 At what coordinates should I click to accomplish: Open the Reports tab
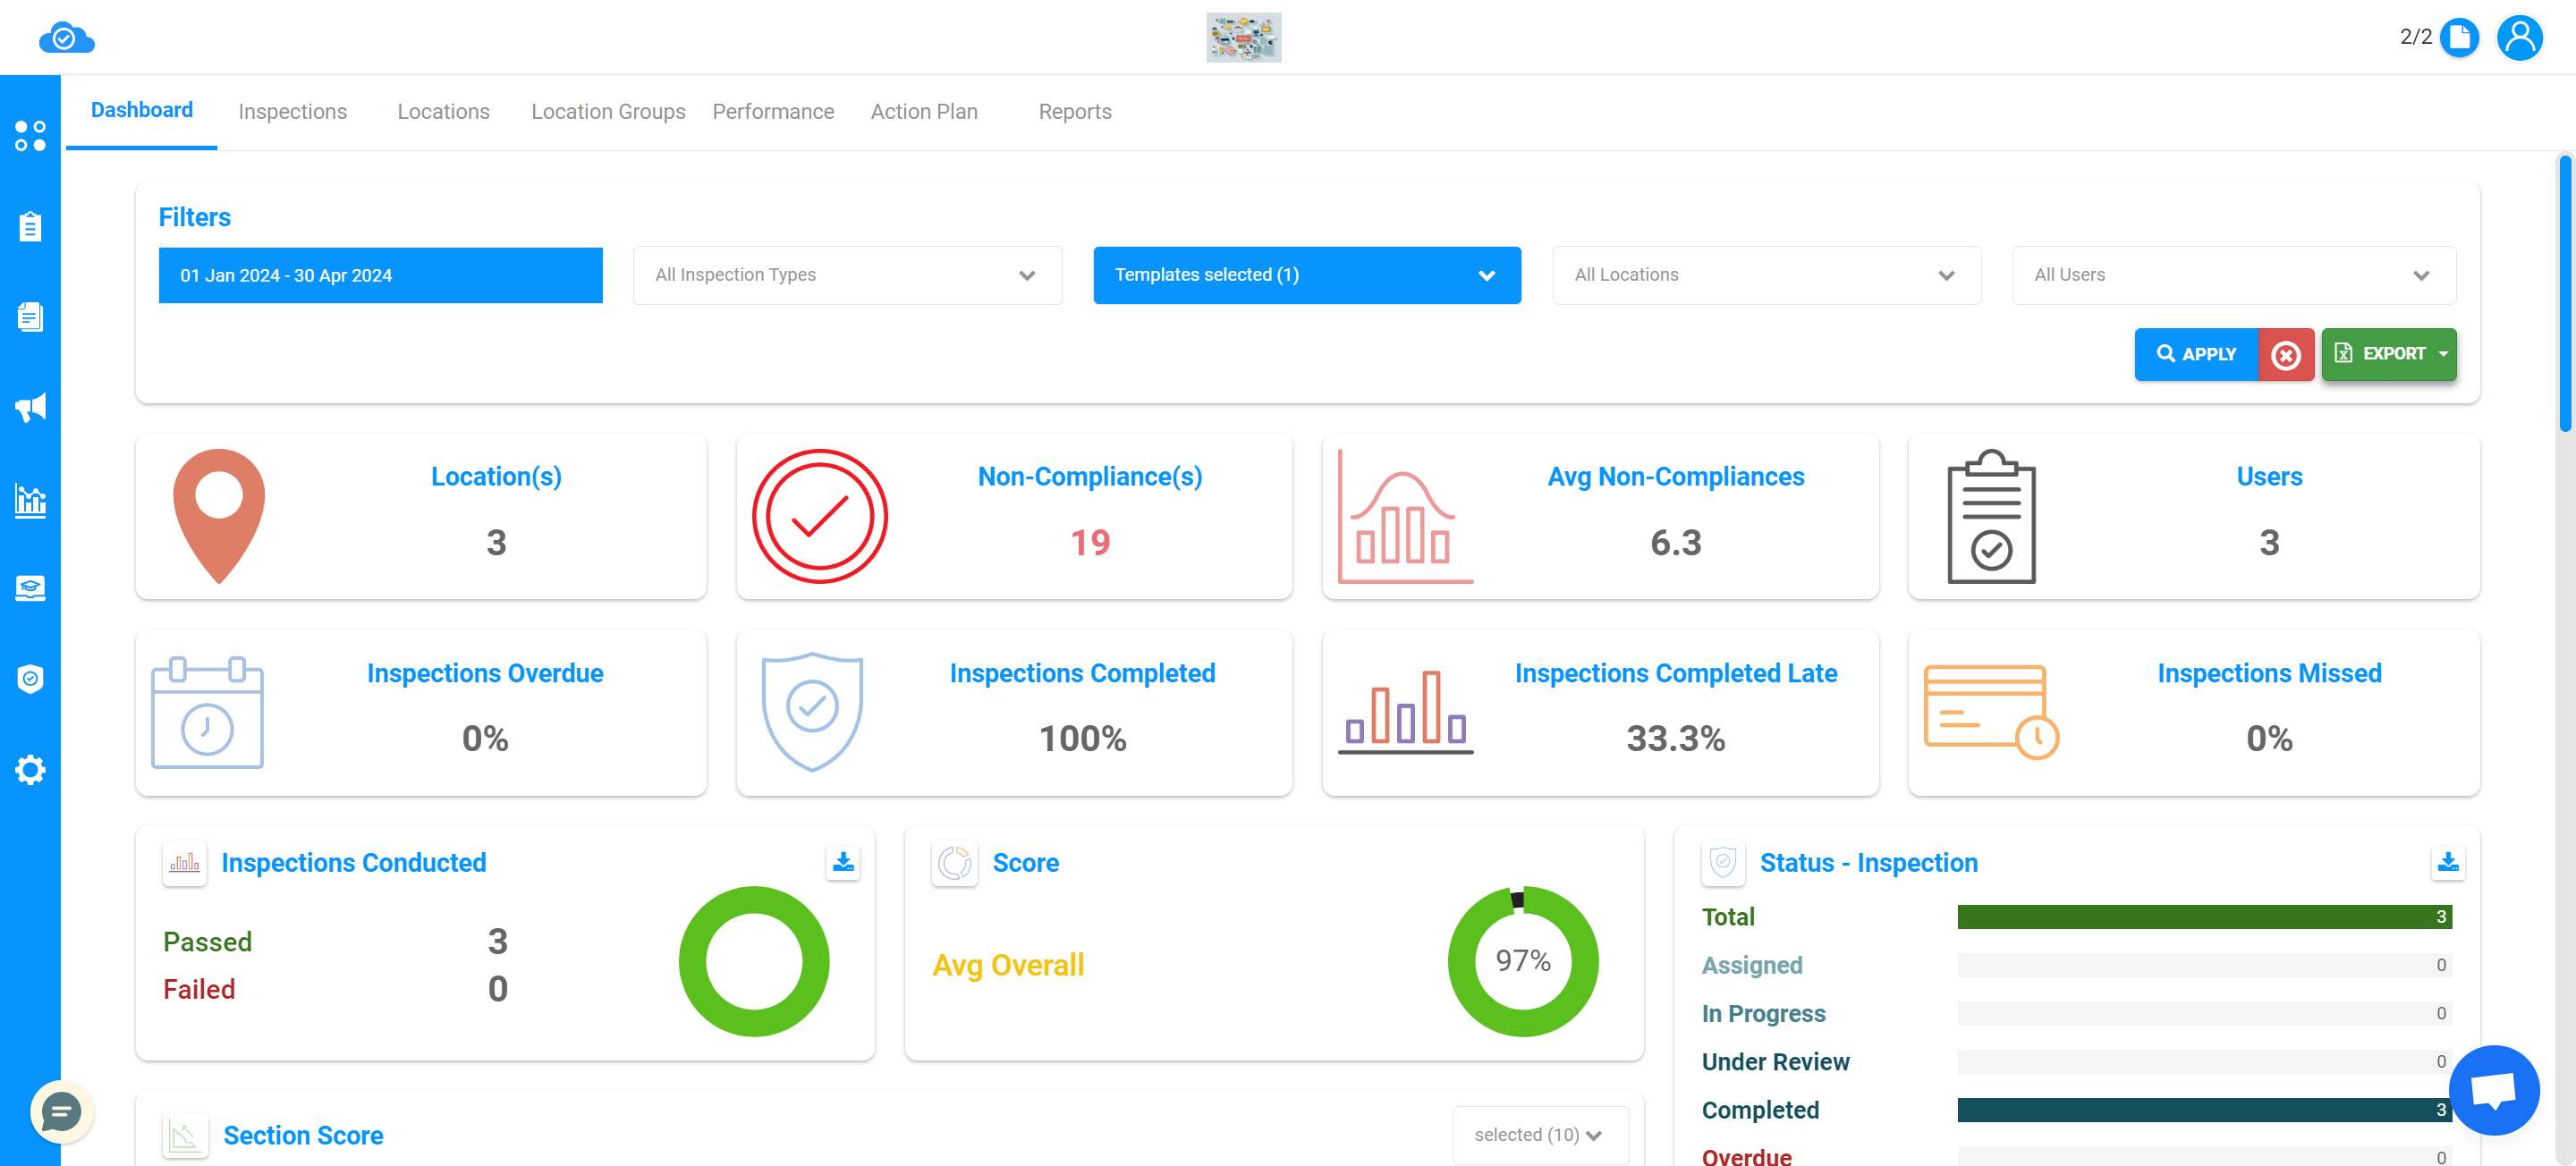(1075, 112)
